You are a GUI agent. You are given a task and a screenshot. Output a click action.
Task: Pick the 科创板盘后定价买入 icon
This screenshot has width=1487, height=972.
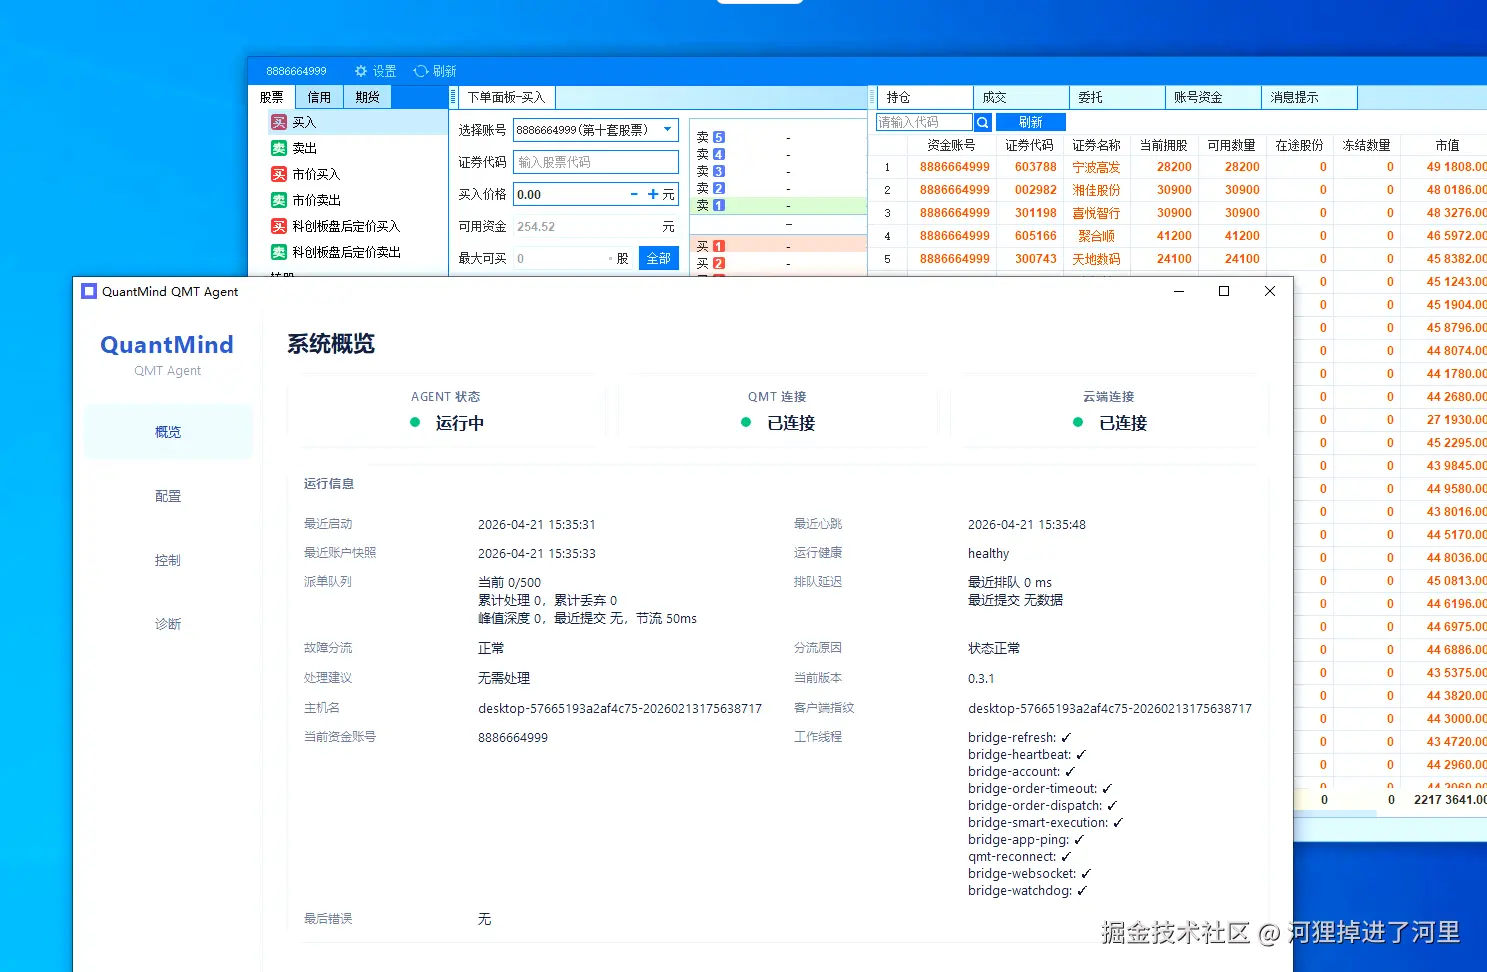[x=279, y=226]
